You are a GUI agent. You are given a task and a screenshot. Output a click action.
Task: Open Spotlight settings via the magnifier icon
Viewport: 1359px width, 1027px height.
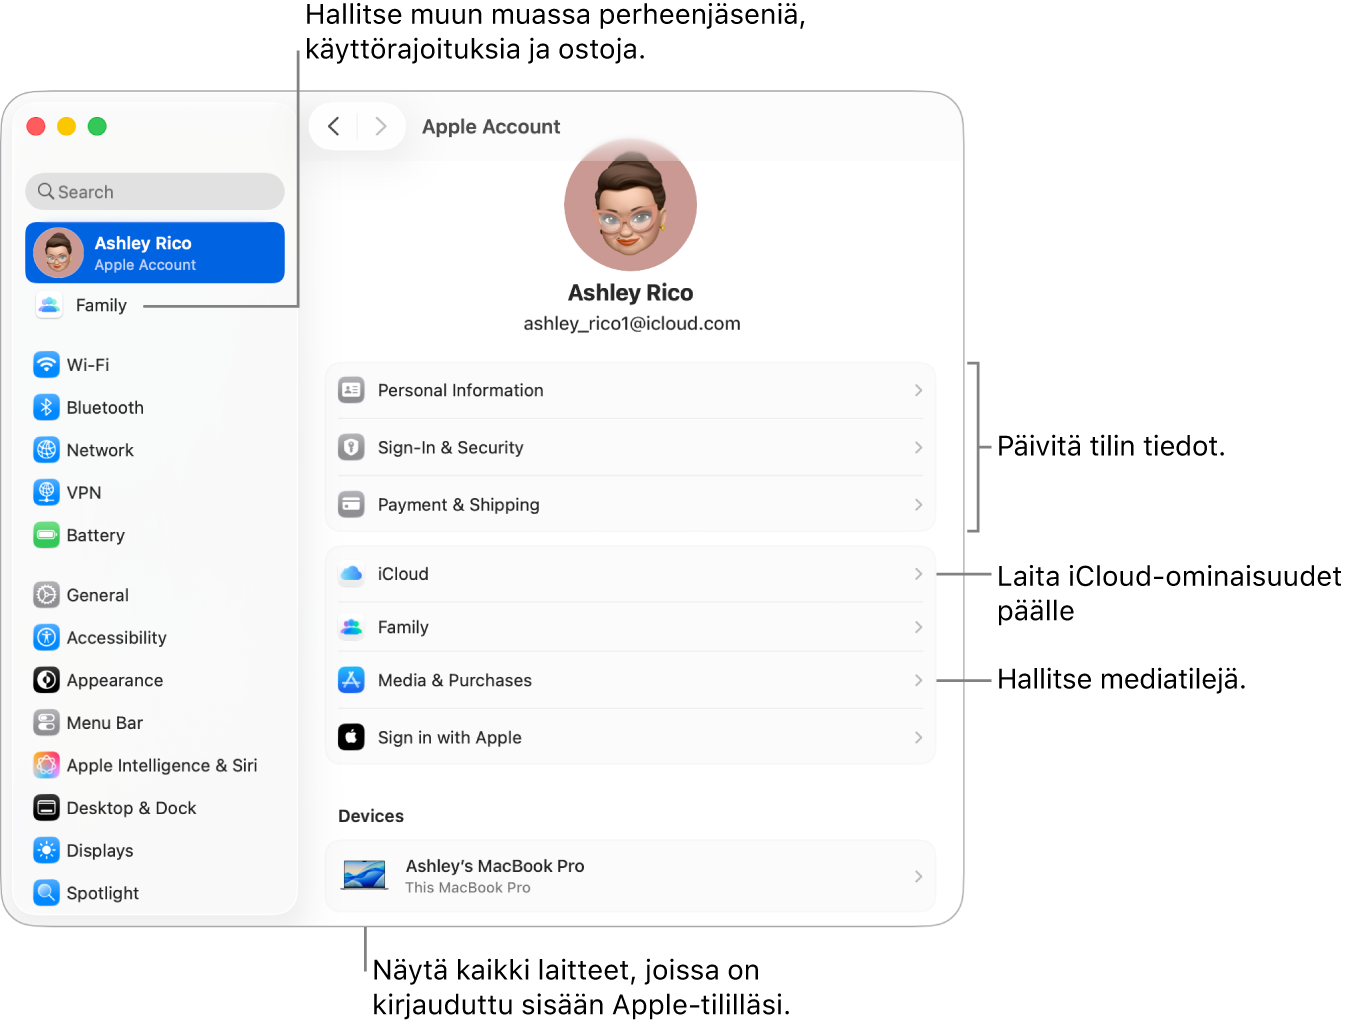point(47,892)
